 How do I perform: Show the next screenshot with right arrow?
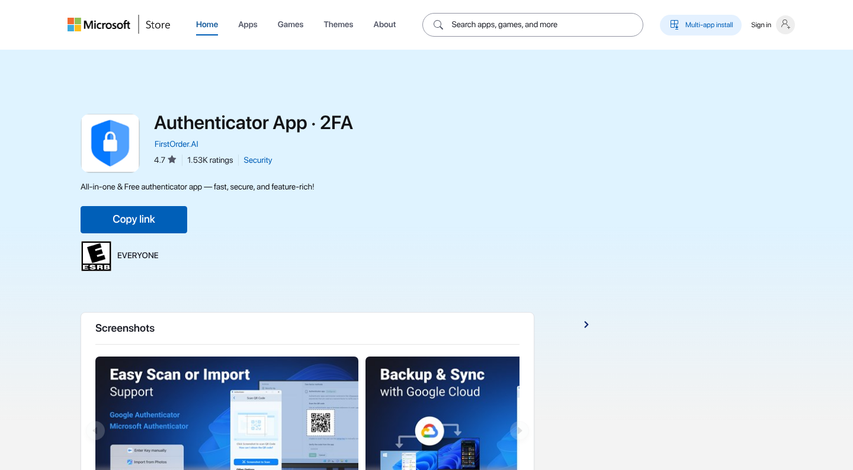tap(520, 430)
